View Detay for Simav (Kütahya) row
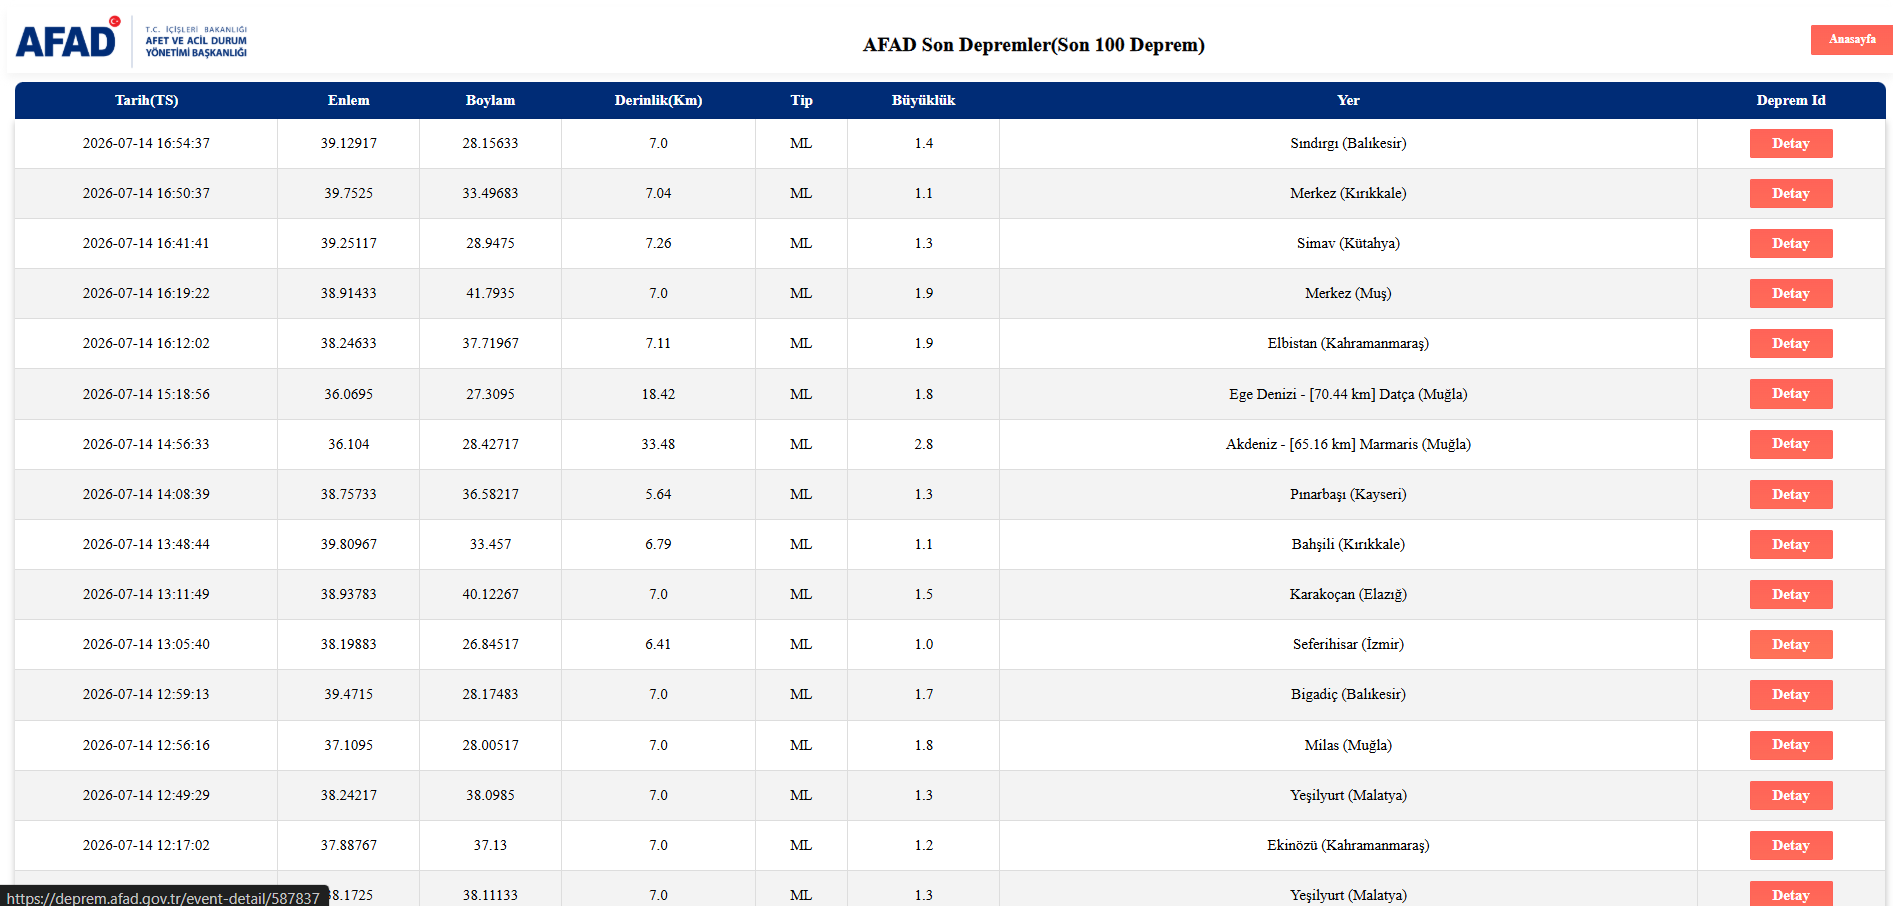The image size is (1893, 906). (1790, 243)
